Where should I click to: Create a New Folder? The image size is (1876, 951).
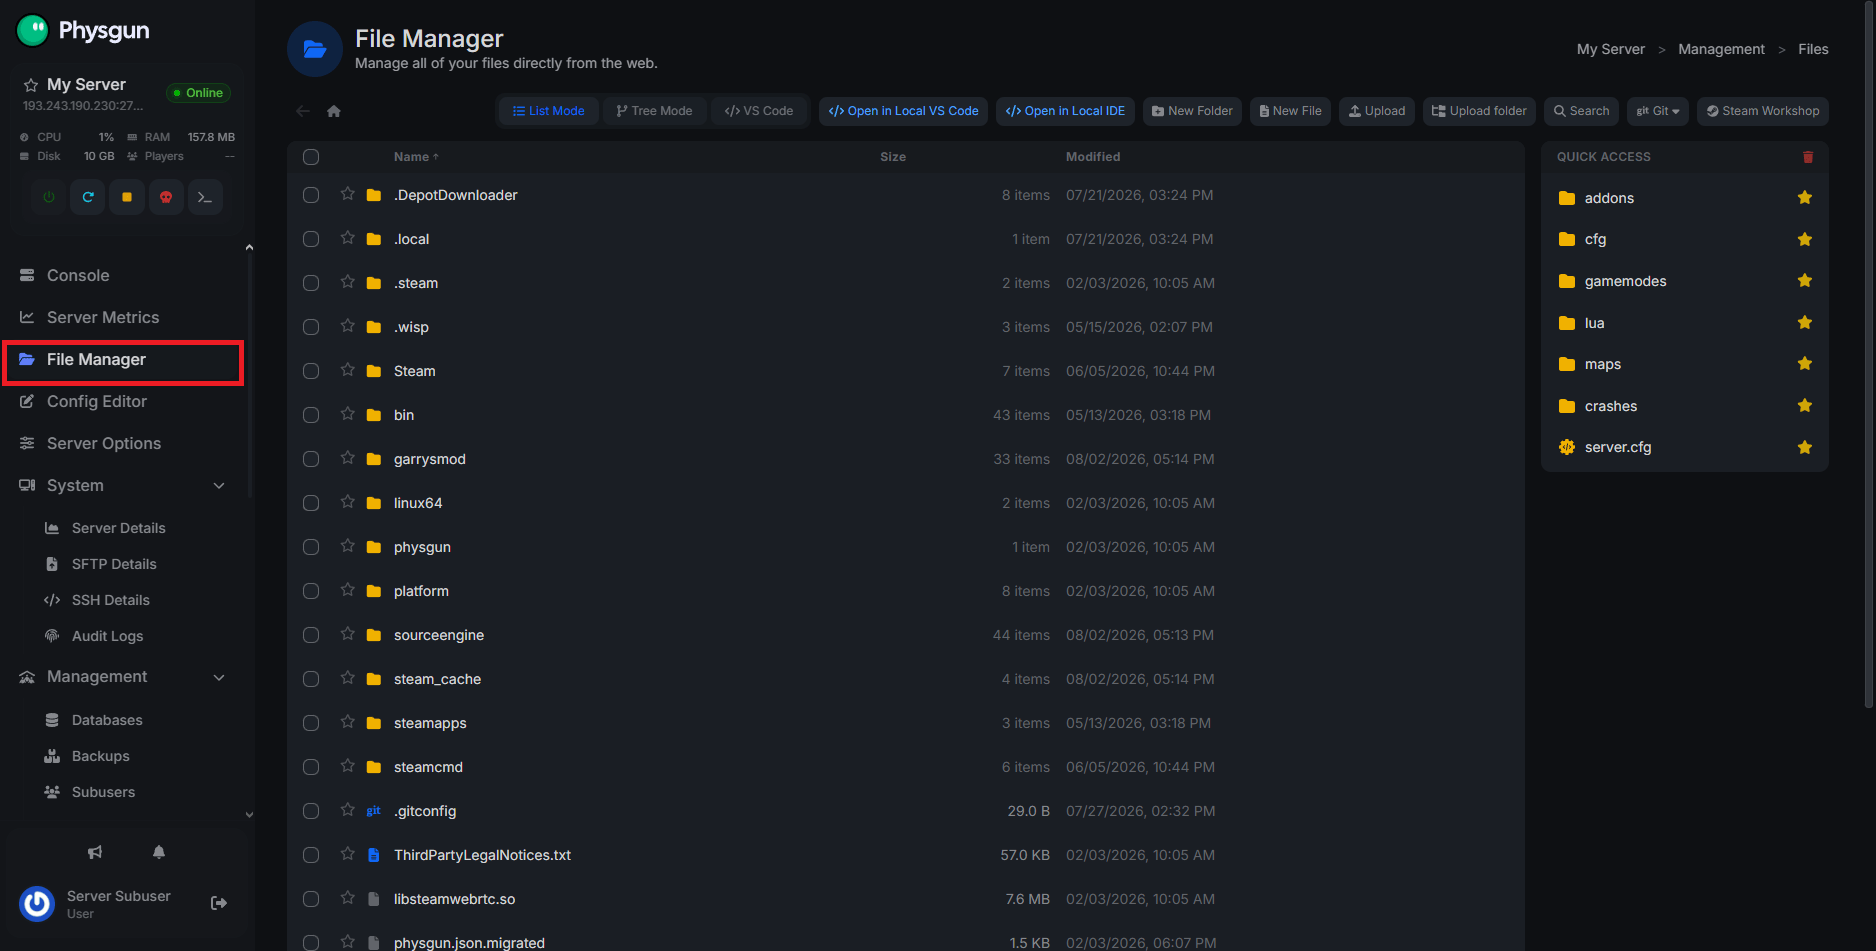pyautogui.click(x=1192, y=111)
